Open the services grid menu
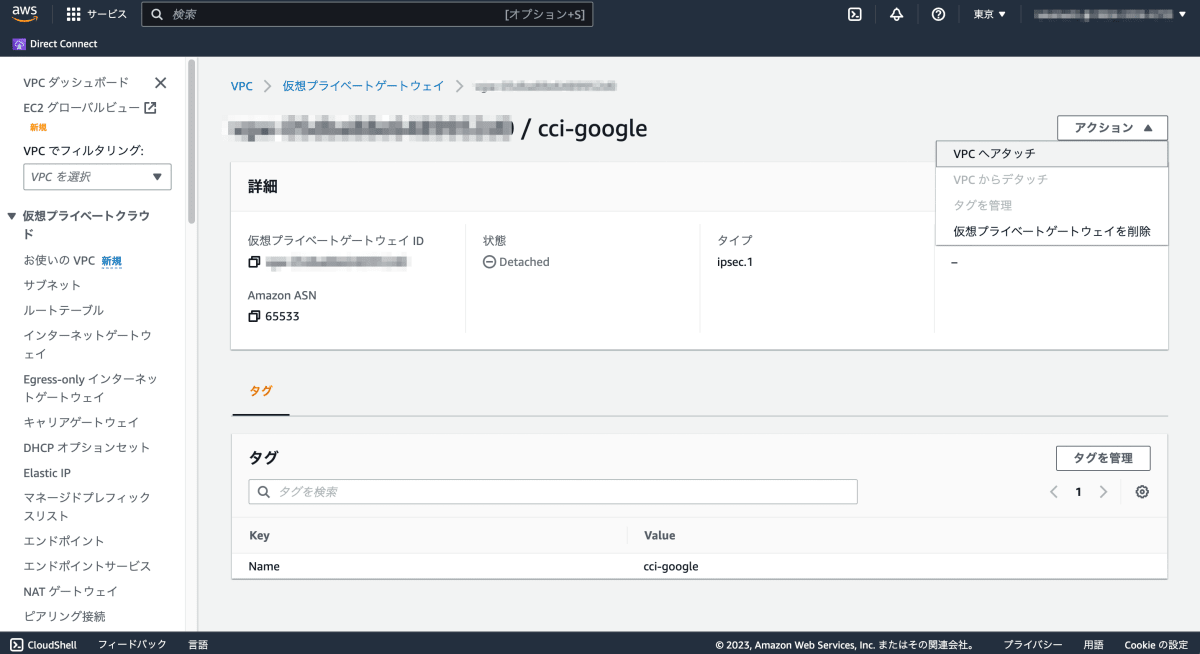The image size is (1200, 654). pos(97,14)
